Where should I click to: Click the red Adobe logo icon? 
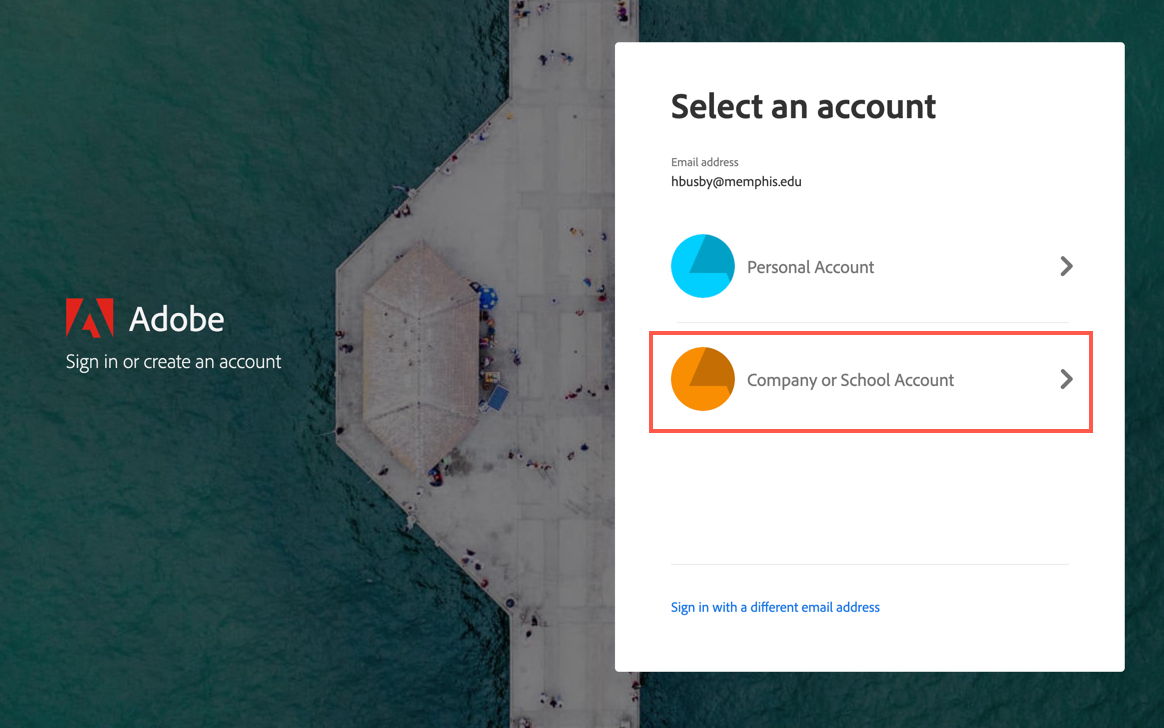[x=89, y=318]
